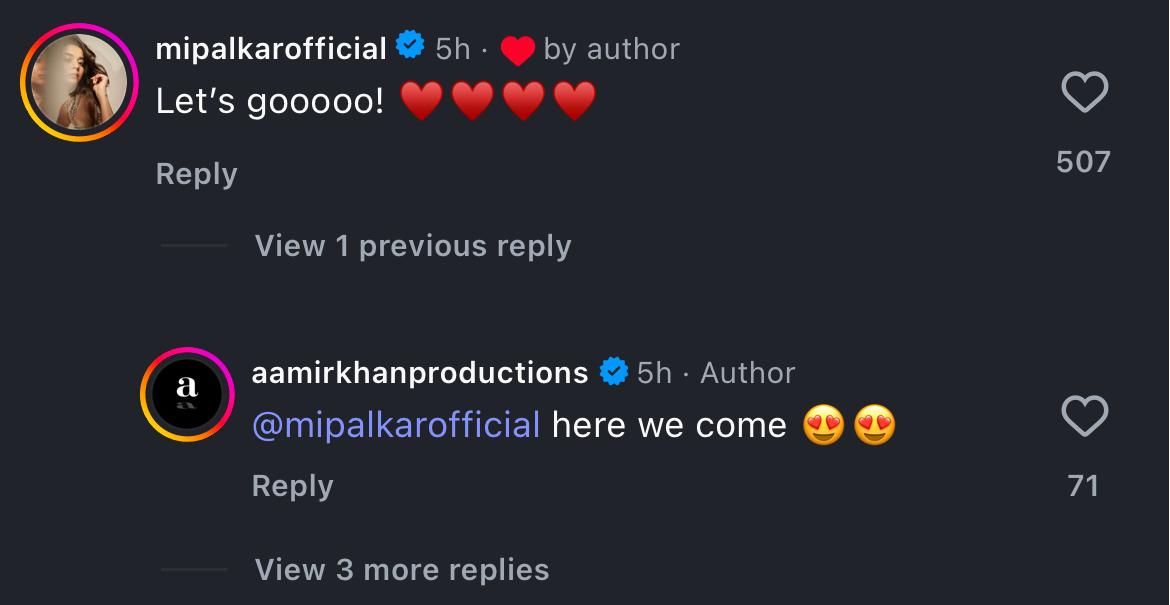Like the aamirkhanproductions reply with heart icon

(1084, 417)
